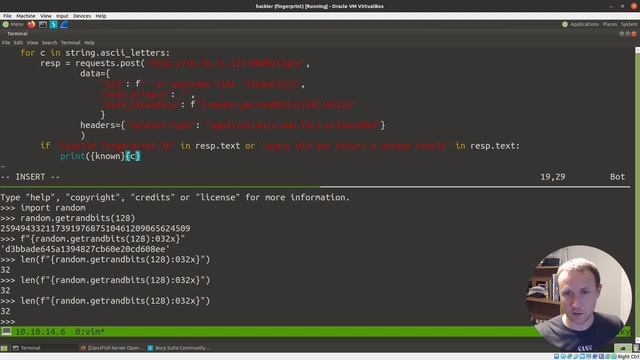This screenshot has width=640, height=360.
Task: Launch terminal from the panel launcher icon
Action: tap(43, 24)
